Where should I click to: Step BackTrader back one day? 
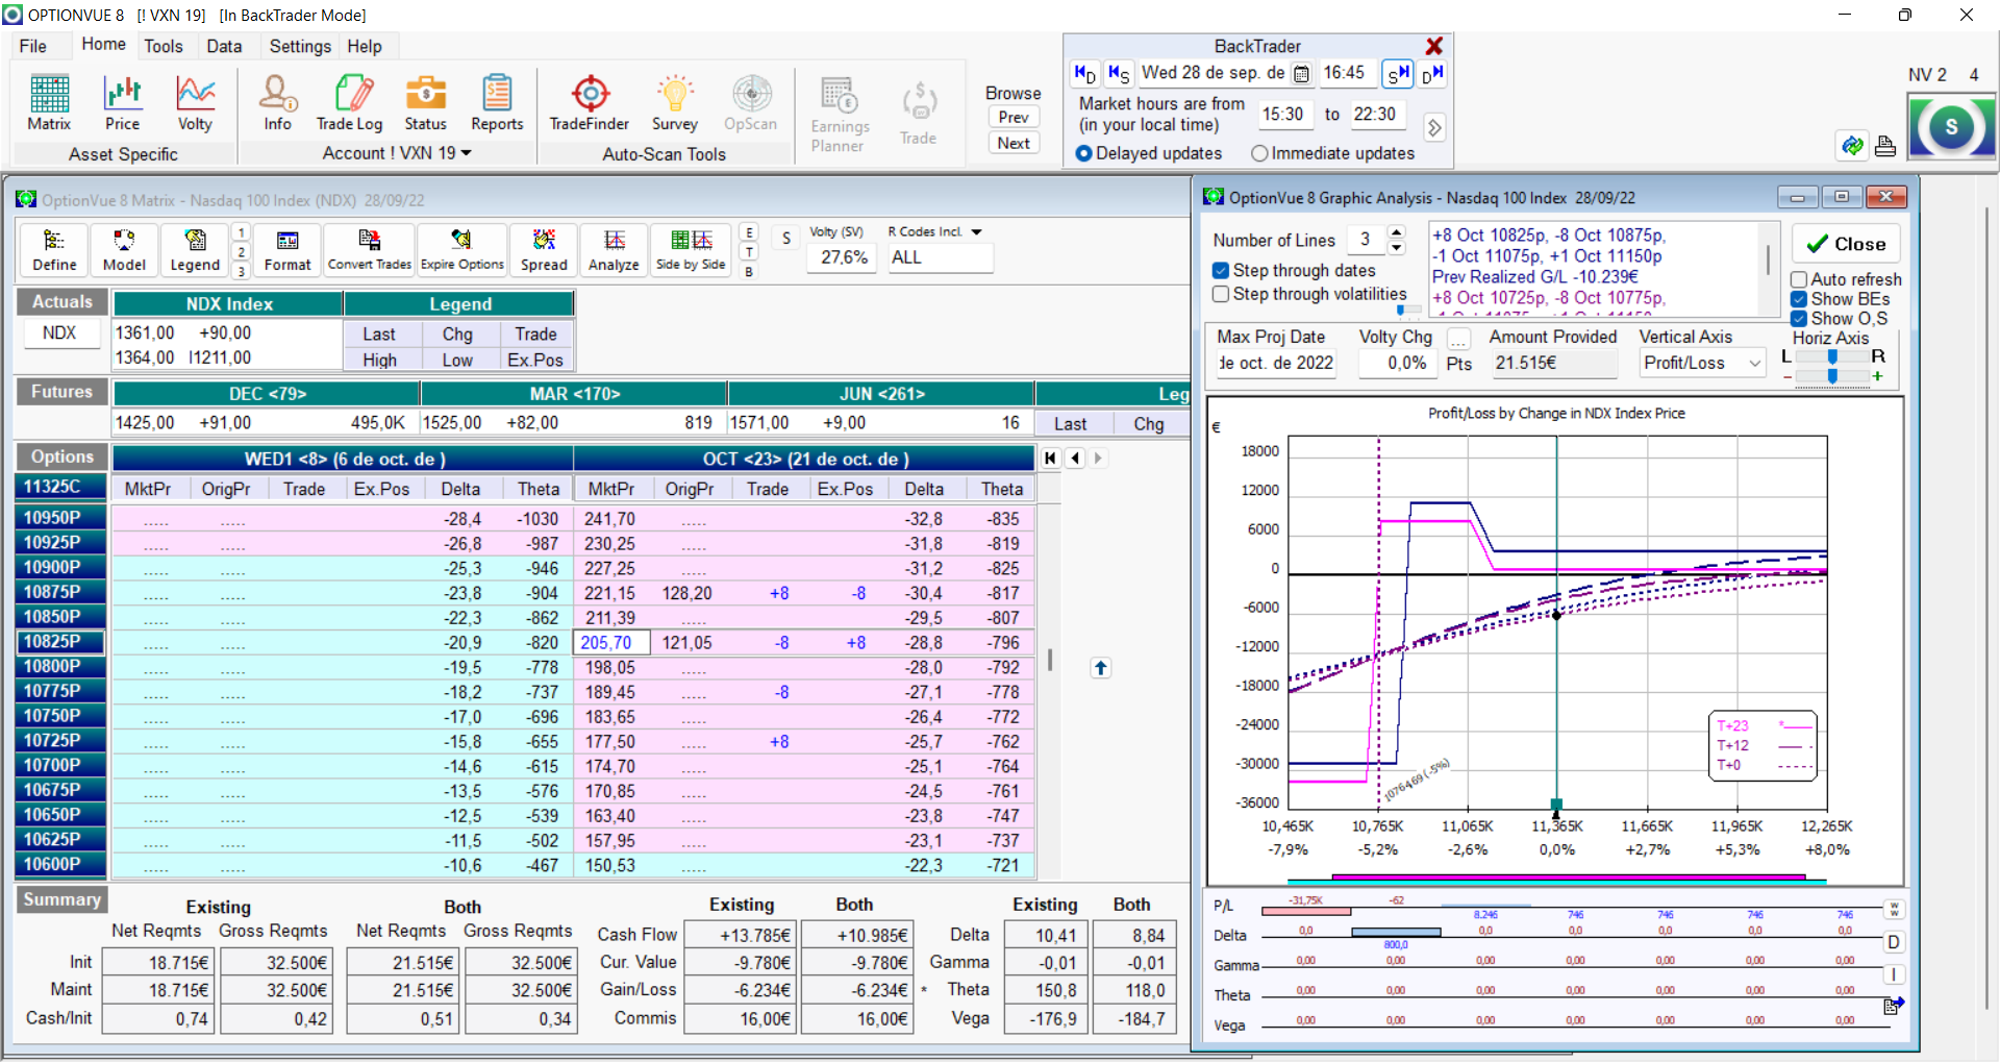click(1085, 73)
